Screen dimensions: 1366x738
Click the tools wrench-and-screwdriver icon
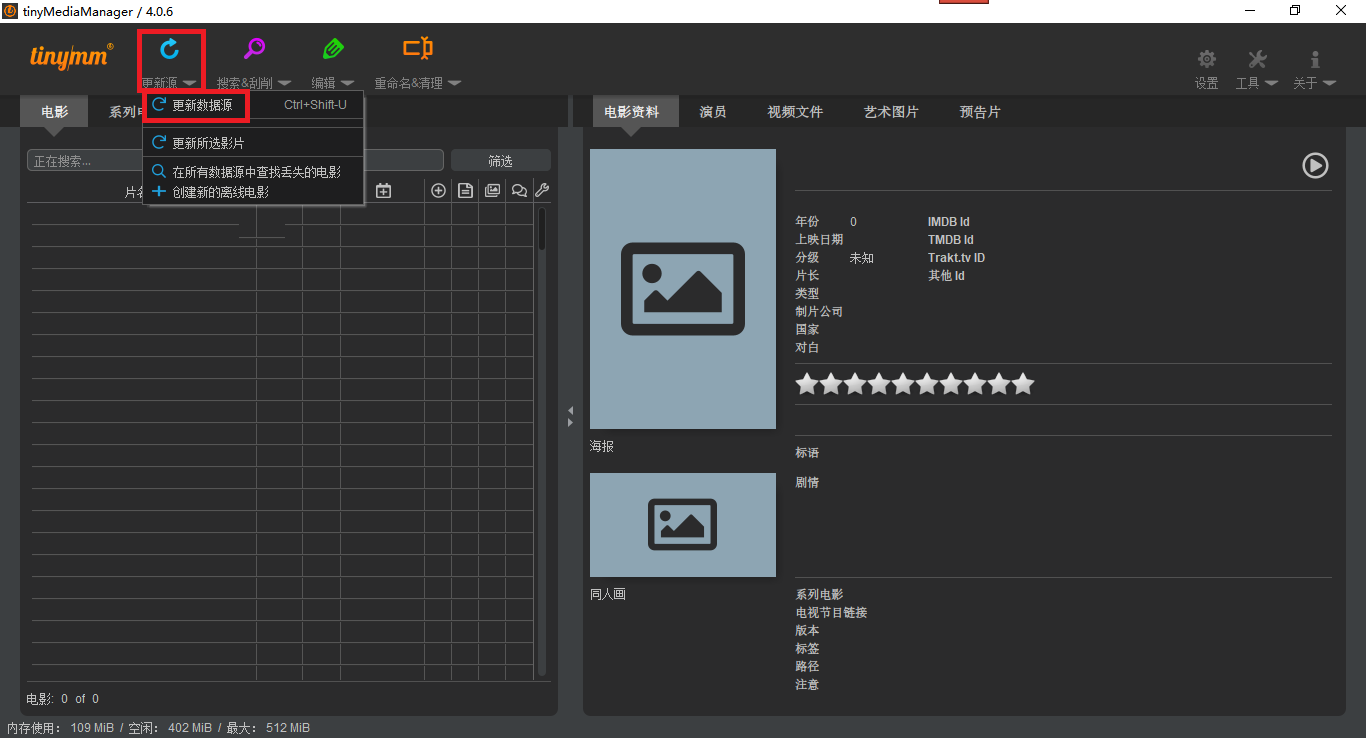click(1257, 59)
